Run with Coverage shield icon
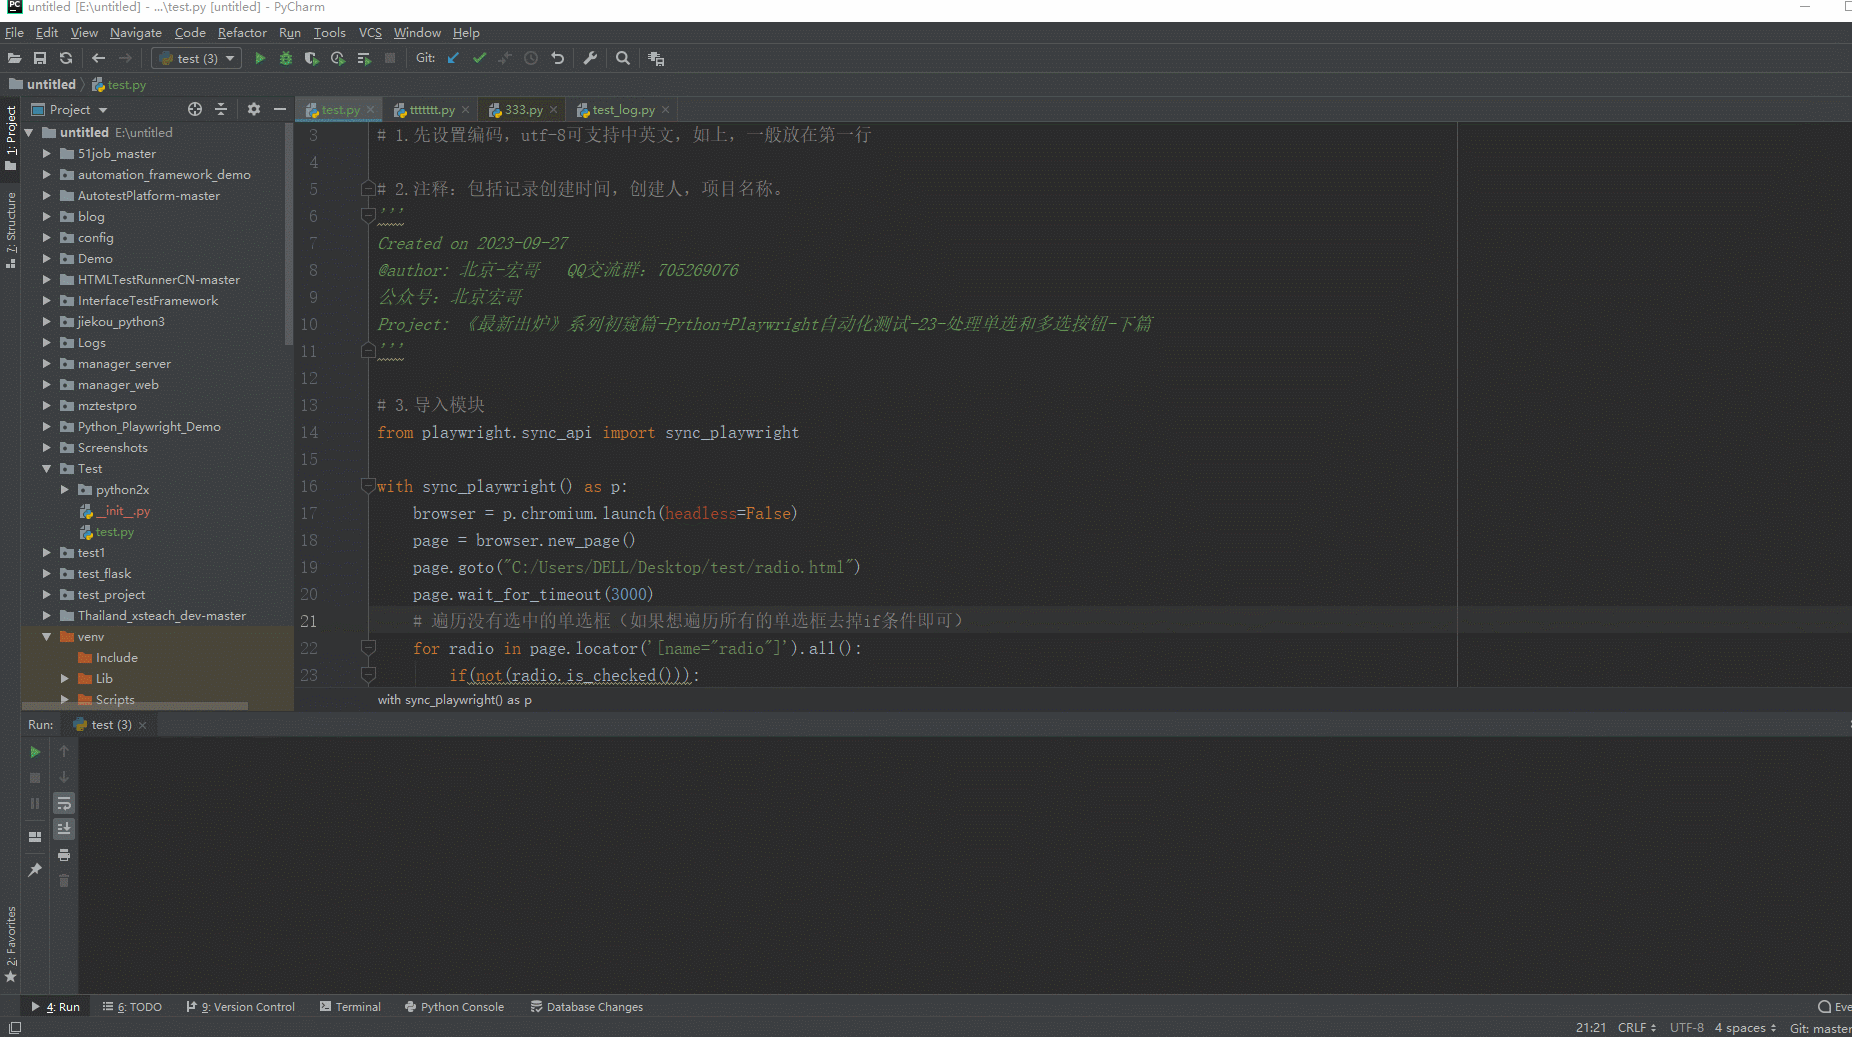Viewport: 1852px width, 1037px height. [312, 58]
